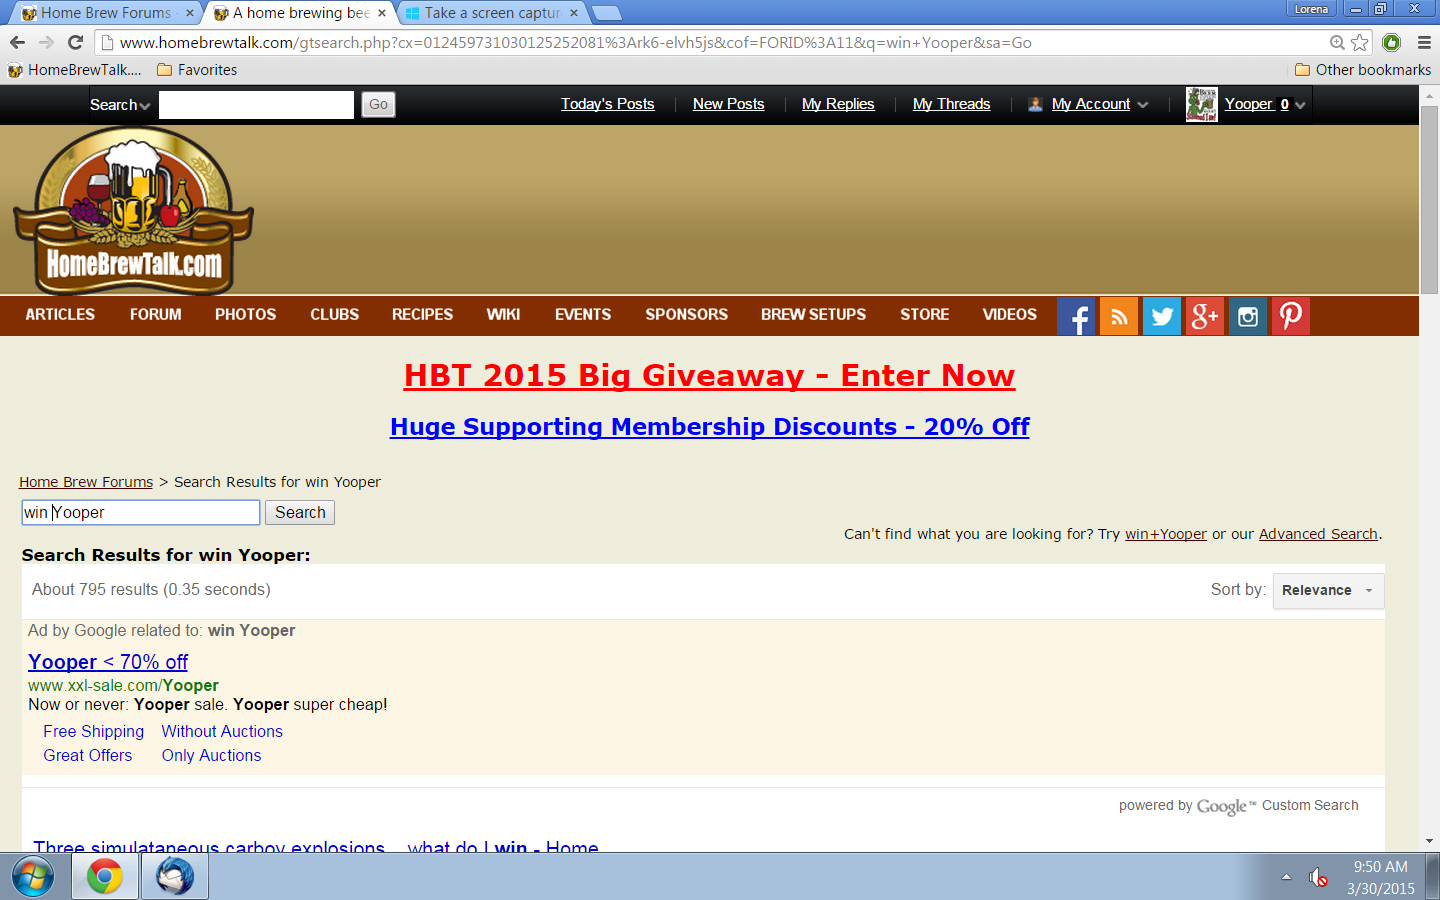Switch to Take a screen capture tab
Image resolution: width=1440 pixels, height=900 pixels.
pos(492,13)
